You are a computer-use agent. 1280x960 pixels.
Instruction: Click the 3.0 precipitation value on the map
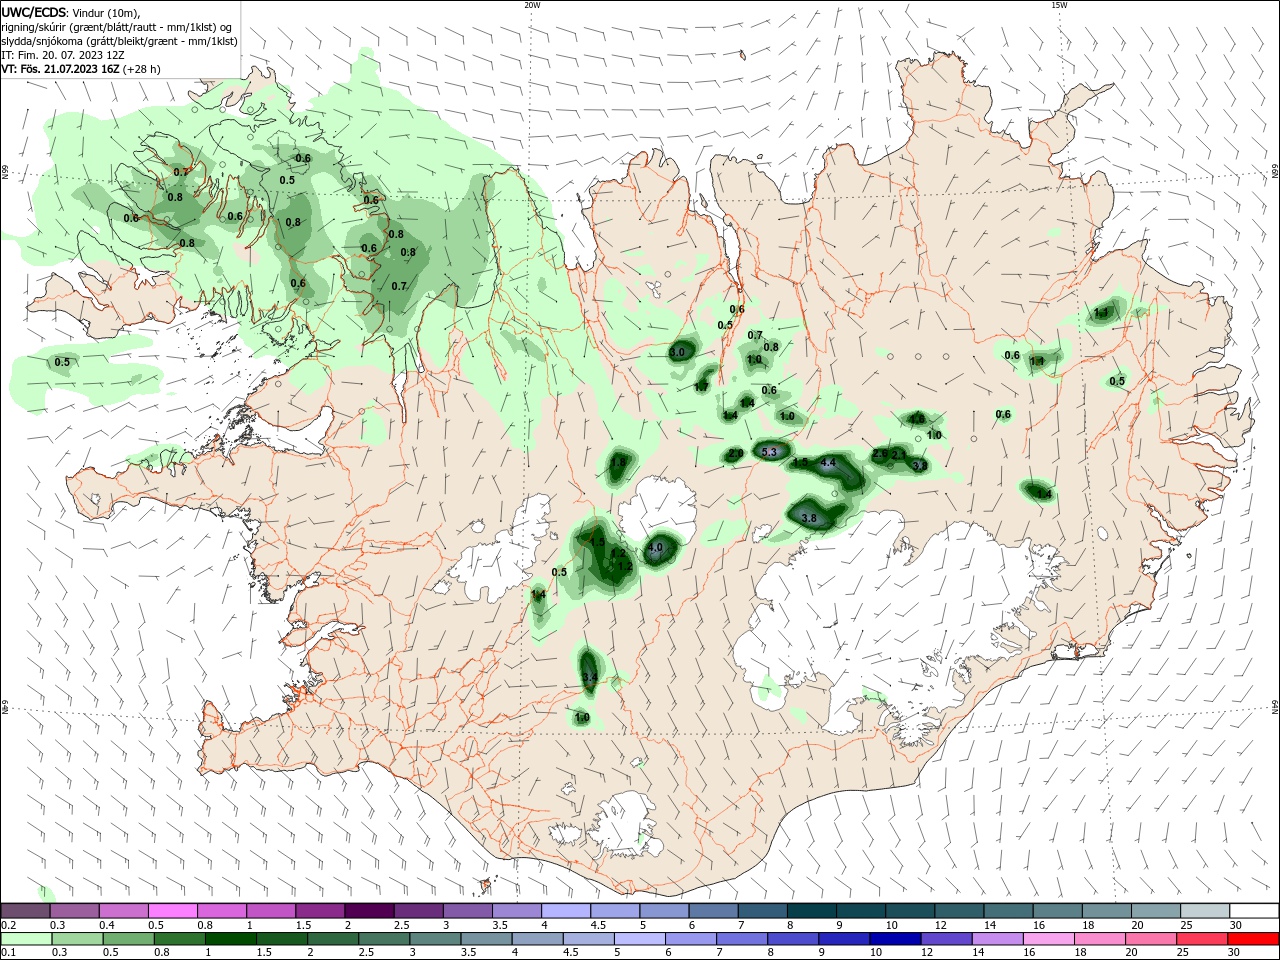click(x=678, y=352)
